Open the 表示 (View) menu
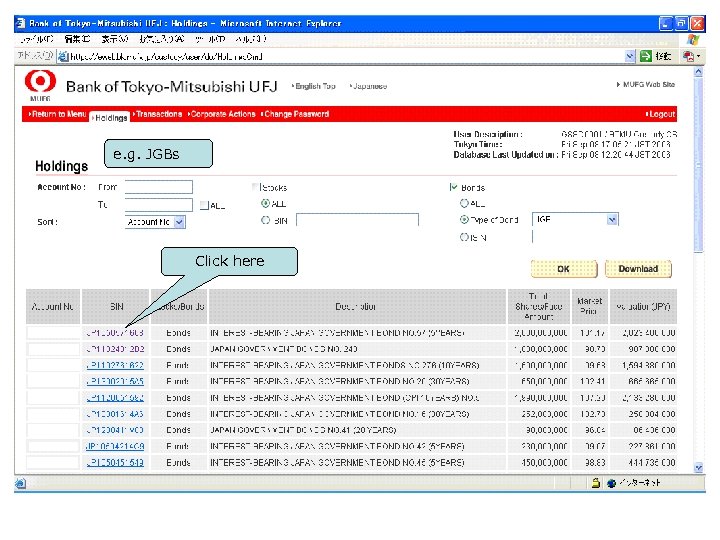 click(x=114, y=39)
